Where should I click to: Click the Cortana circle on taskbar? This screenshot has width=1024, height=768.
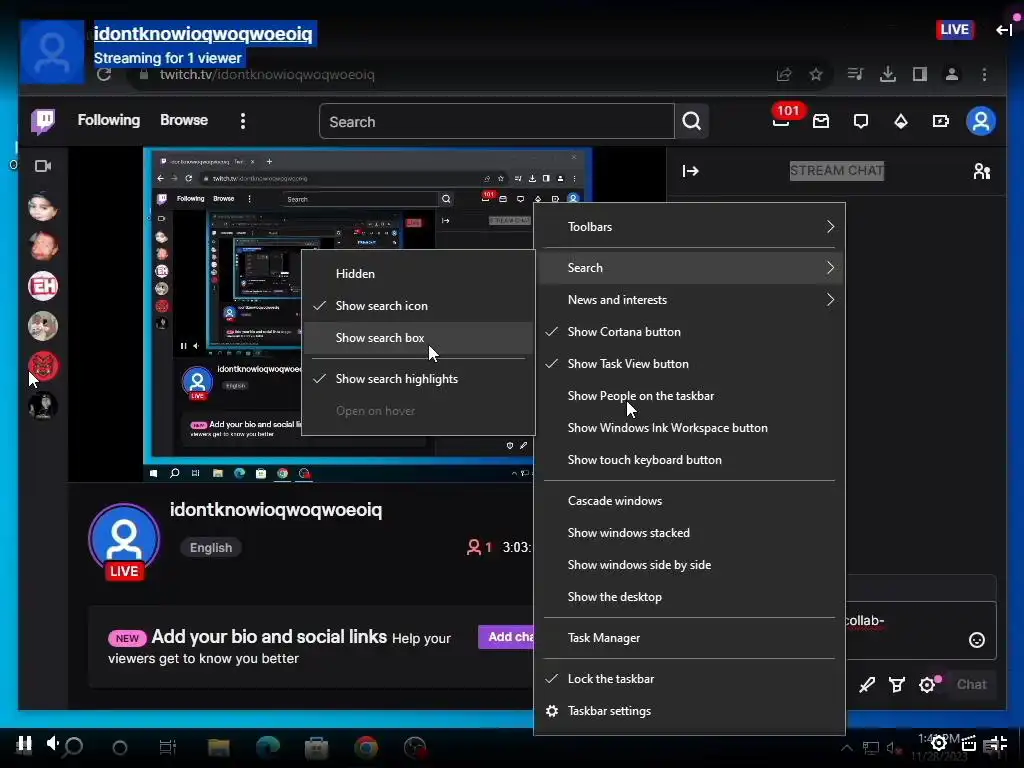120,747
